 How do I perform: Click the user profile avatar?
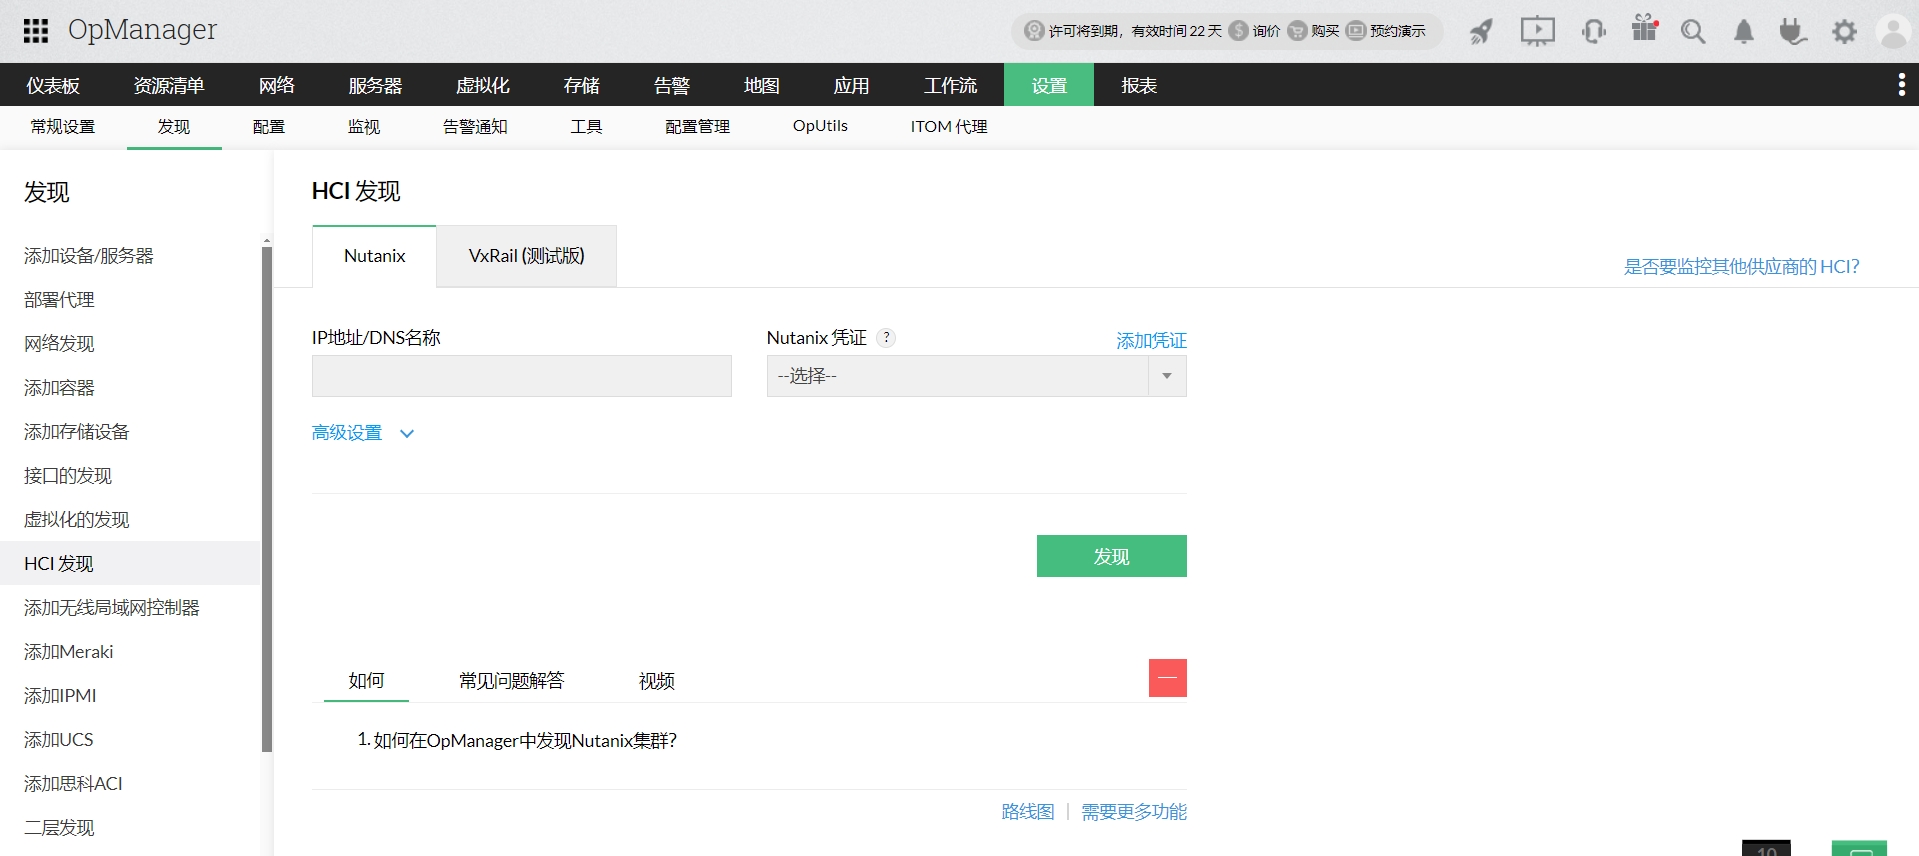[x=1894, y=31]
